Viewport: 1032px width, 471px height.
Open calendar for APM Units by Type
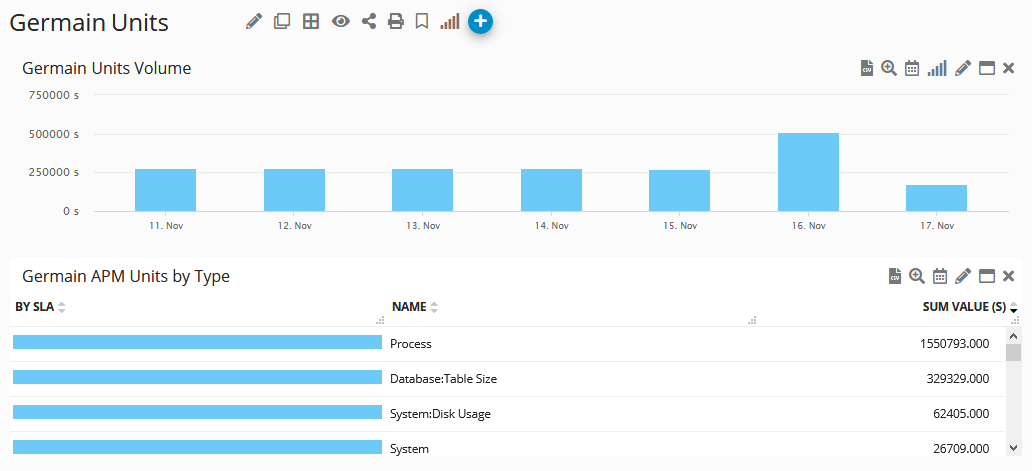[x=940, y=276]
